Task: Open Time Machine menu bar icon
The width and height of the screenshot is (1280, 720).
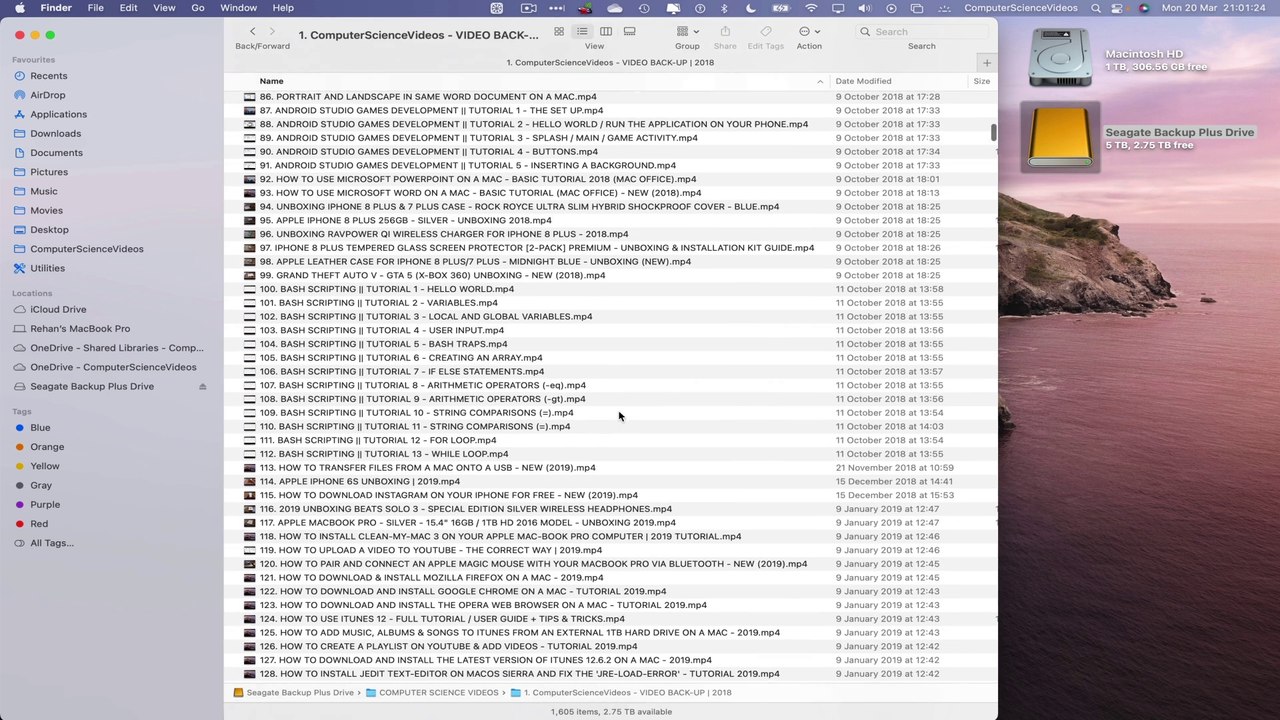Action: [644, 8]
